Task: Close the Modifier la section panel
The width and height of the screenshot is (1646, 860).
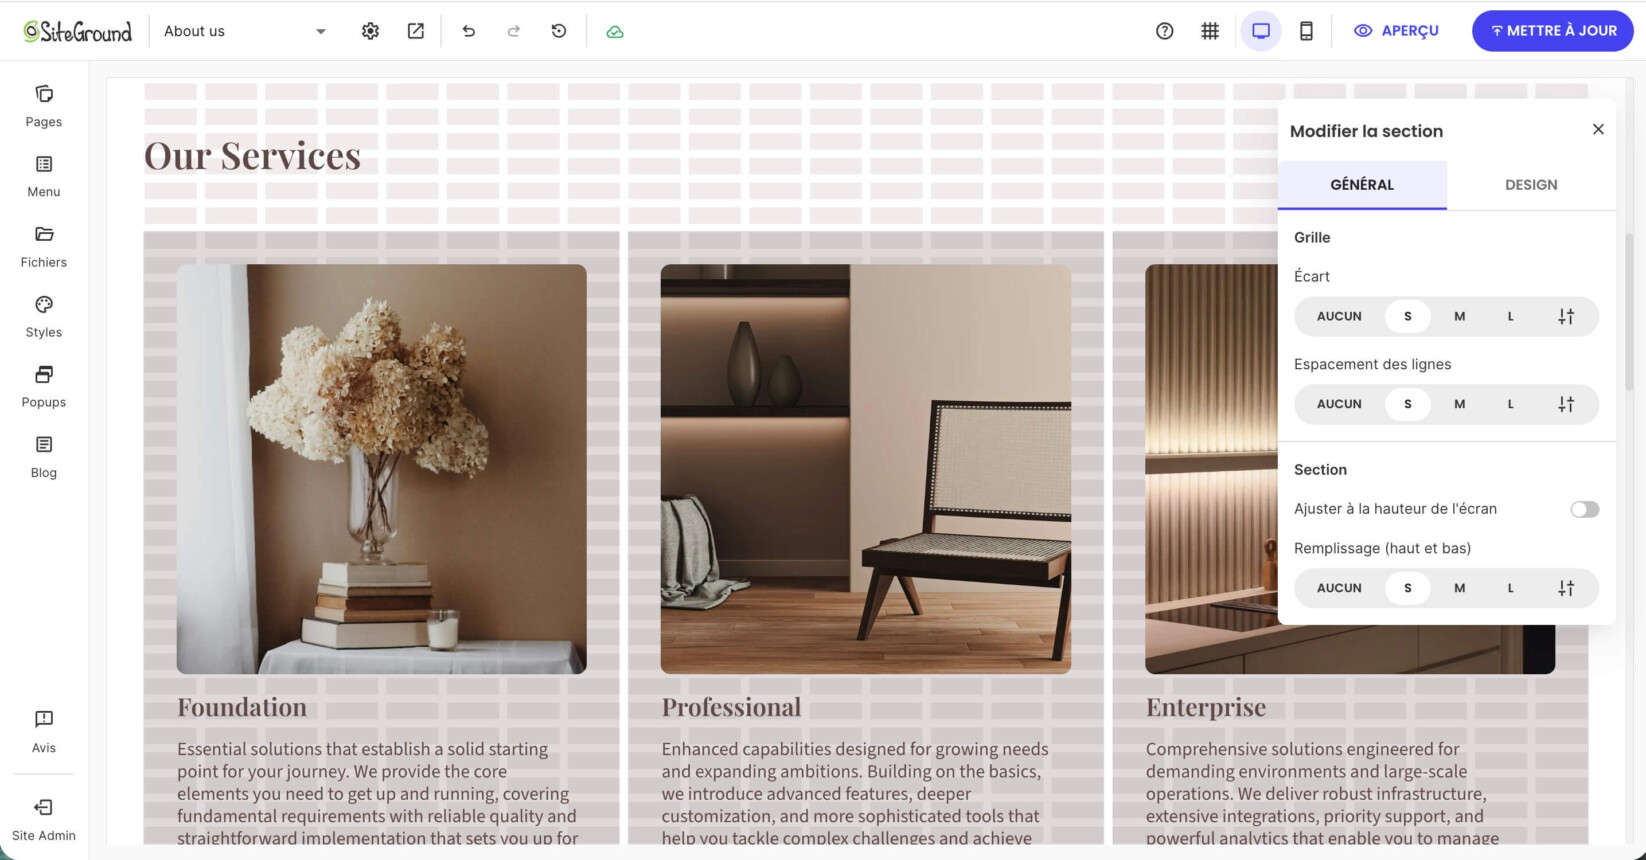Action: (x=1598, y=129)
